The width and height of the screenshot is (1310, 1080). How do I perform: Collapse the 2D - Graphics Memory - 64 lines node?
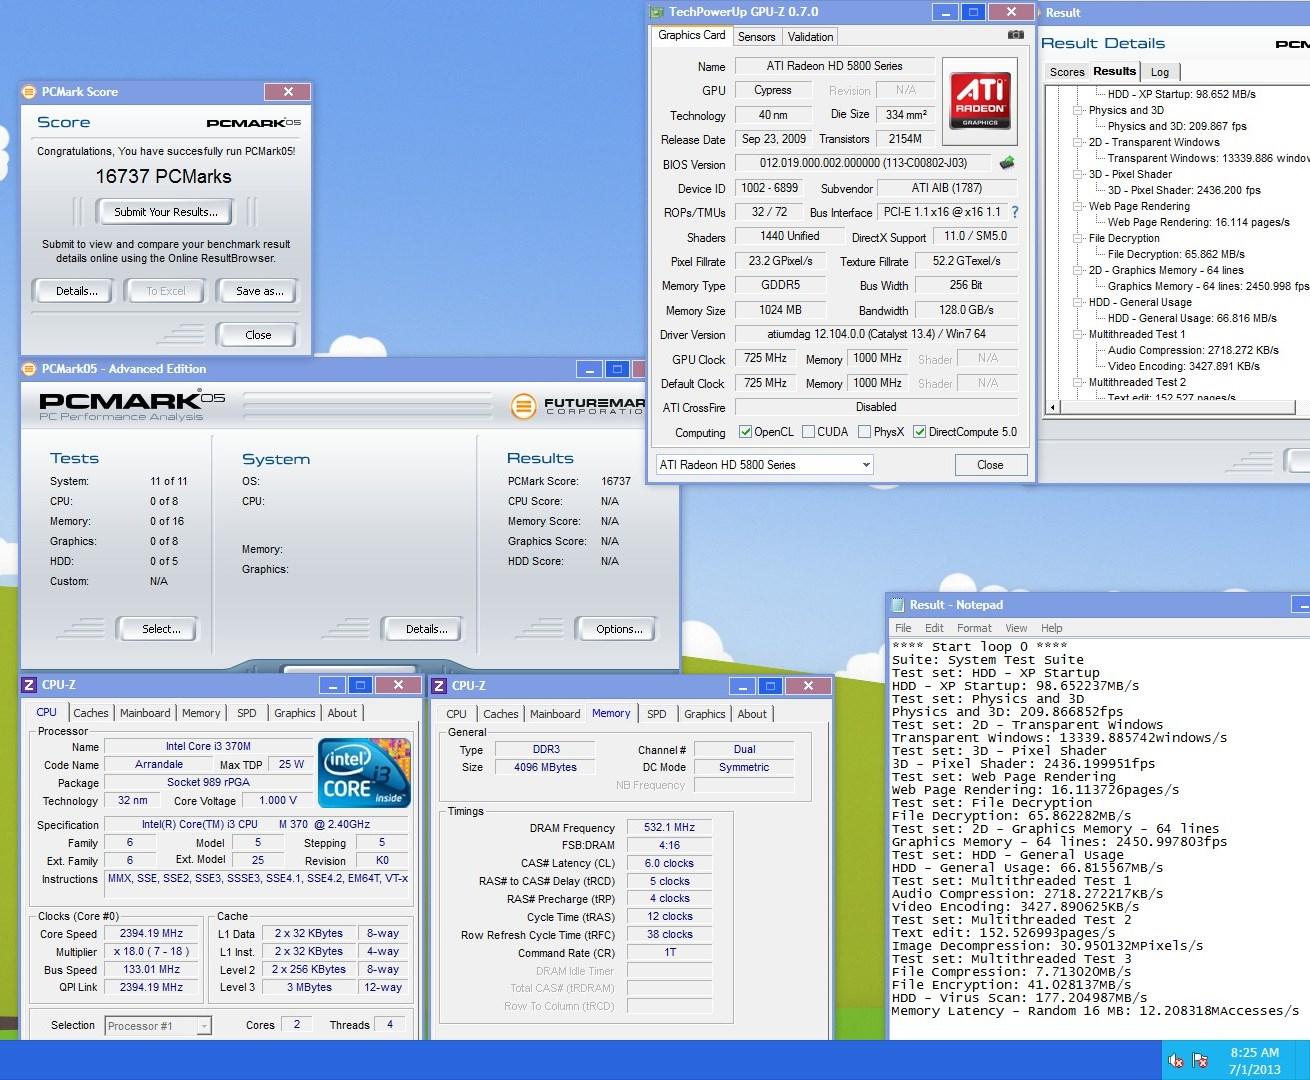pyautogui.click(x=1079, y=270)
